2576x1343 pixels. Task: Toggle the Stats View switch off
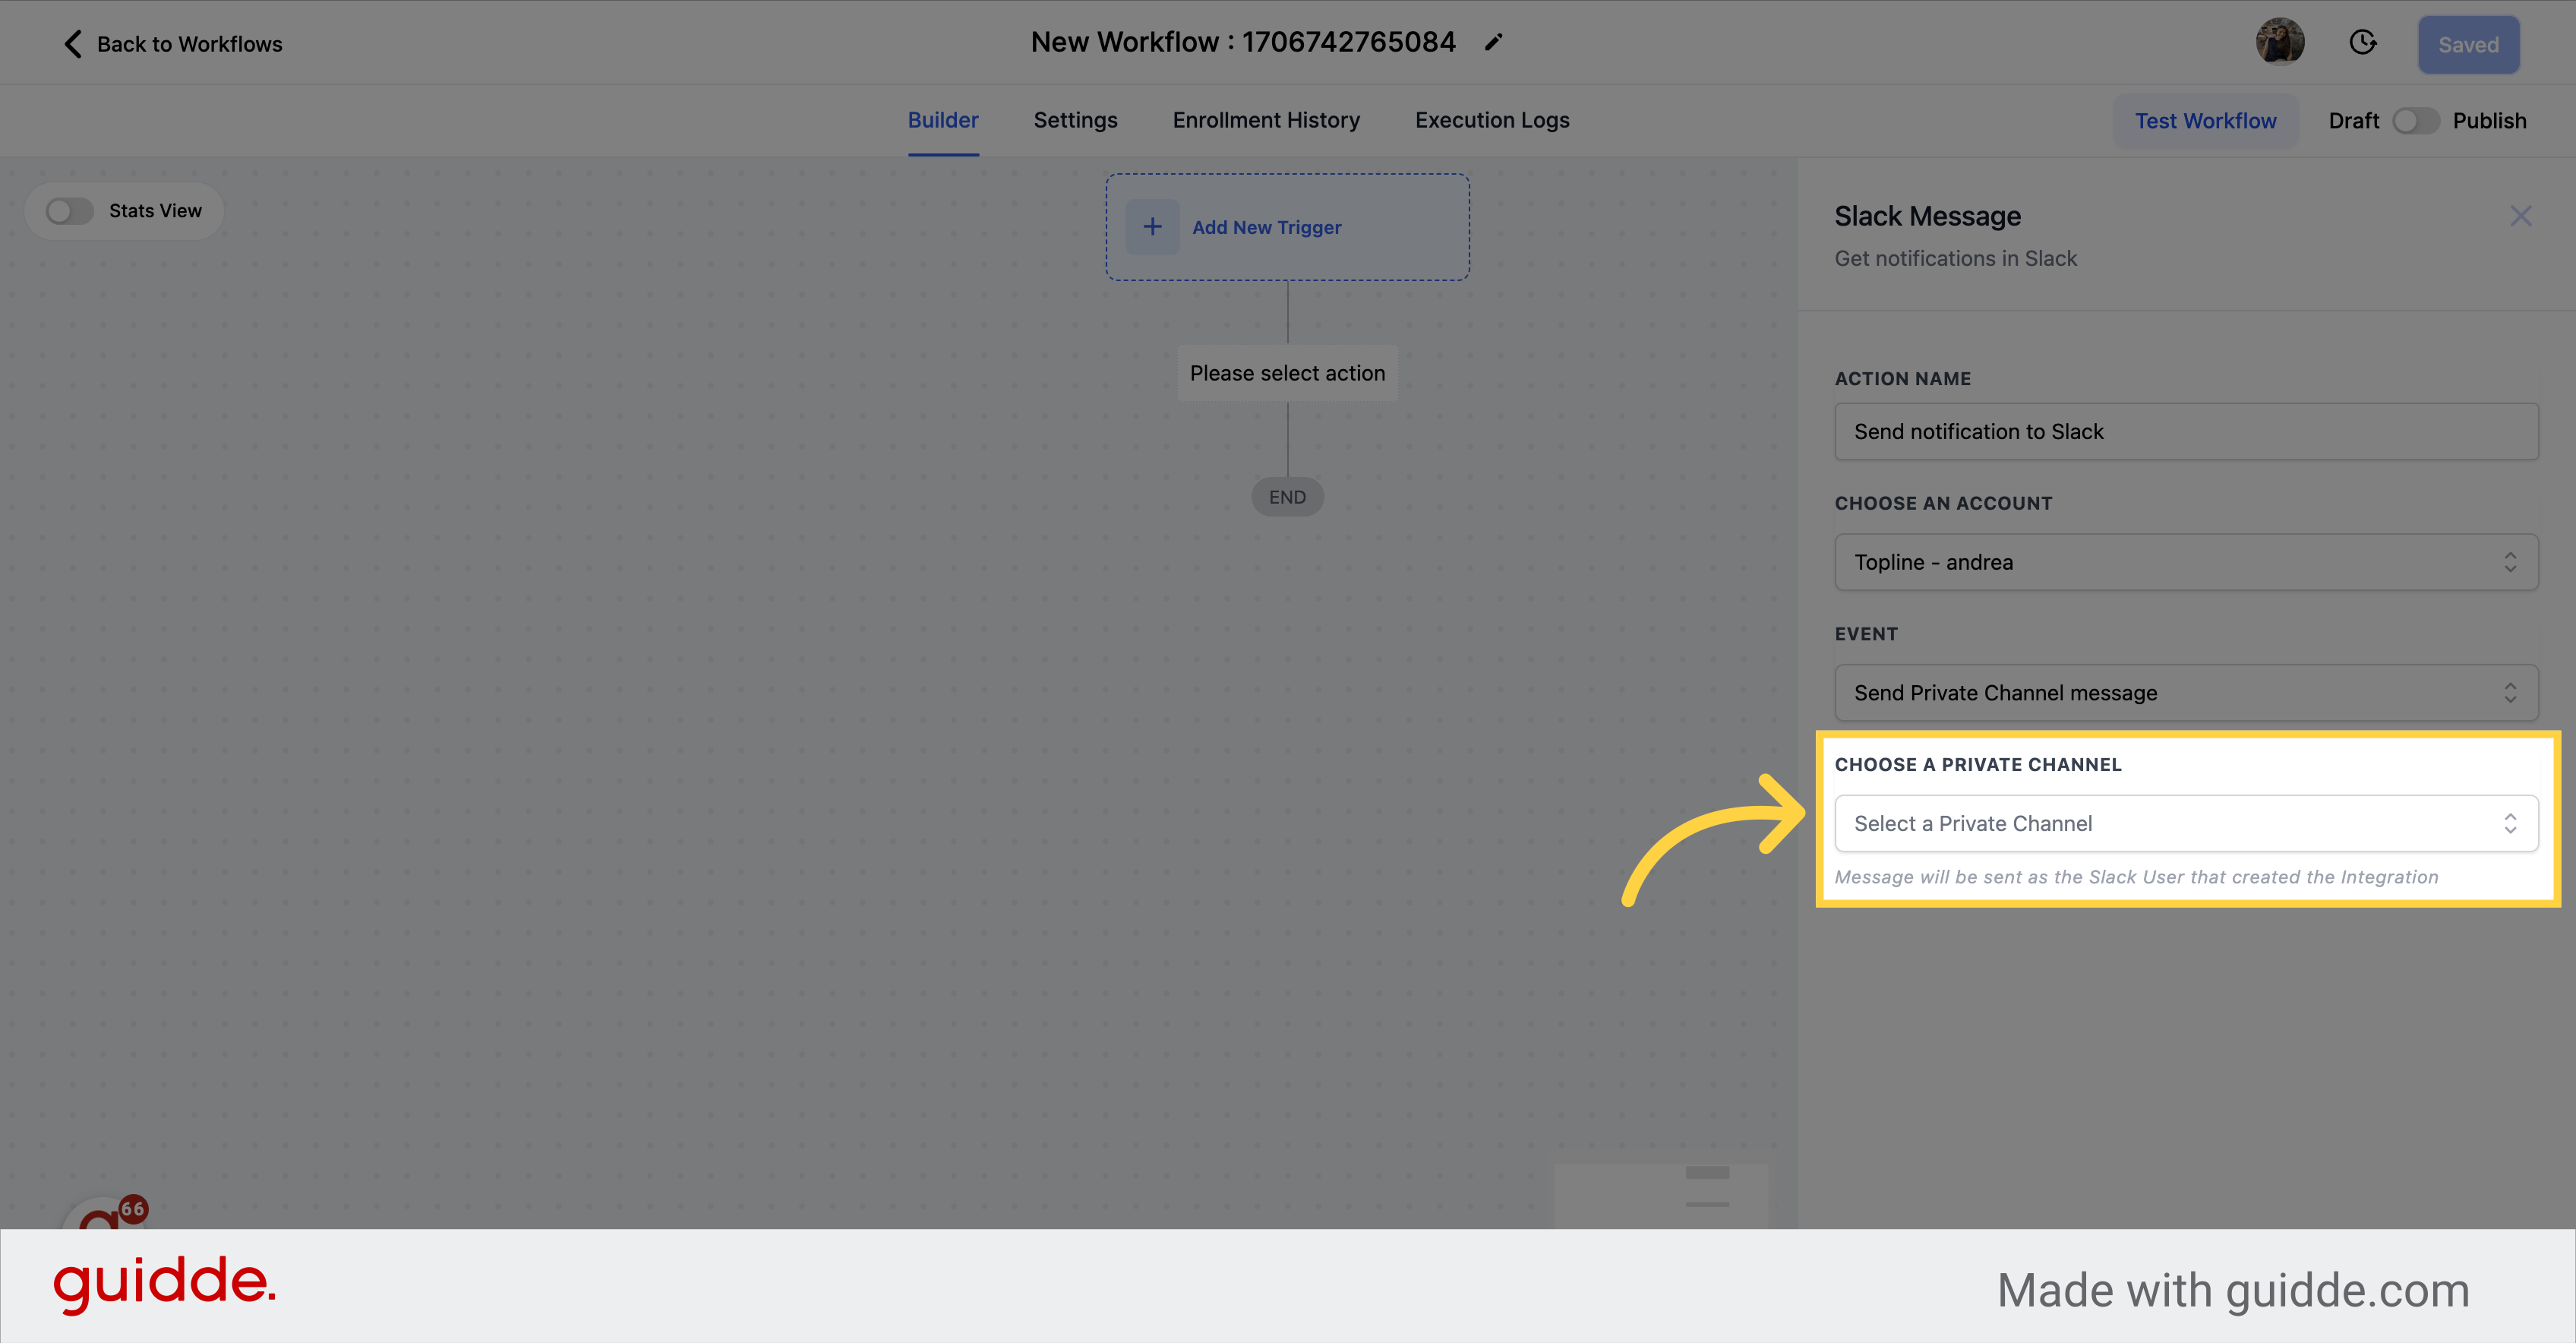68,210
